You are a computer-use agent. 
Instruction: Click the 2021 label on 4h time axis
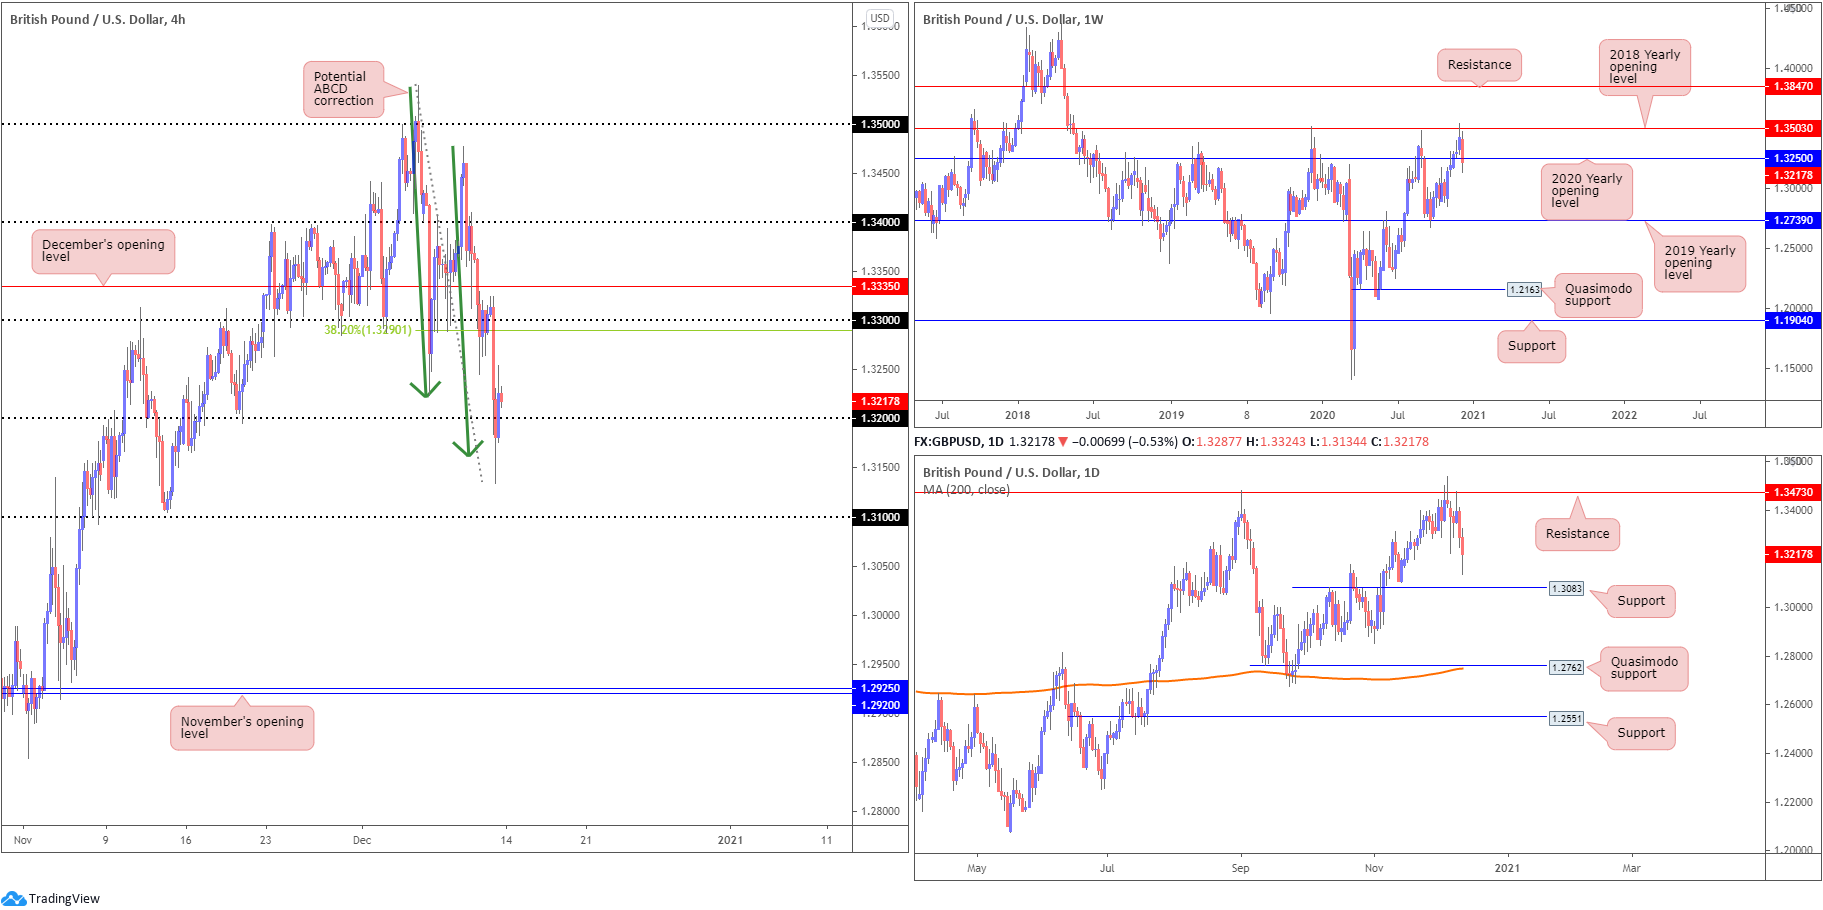(x=730, y=840)
